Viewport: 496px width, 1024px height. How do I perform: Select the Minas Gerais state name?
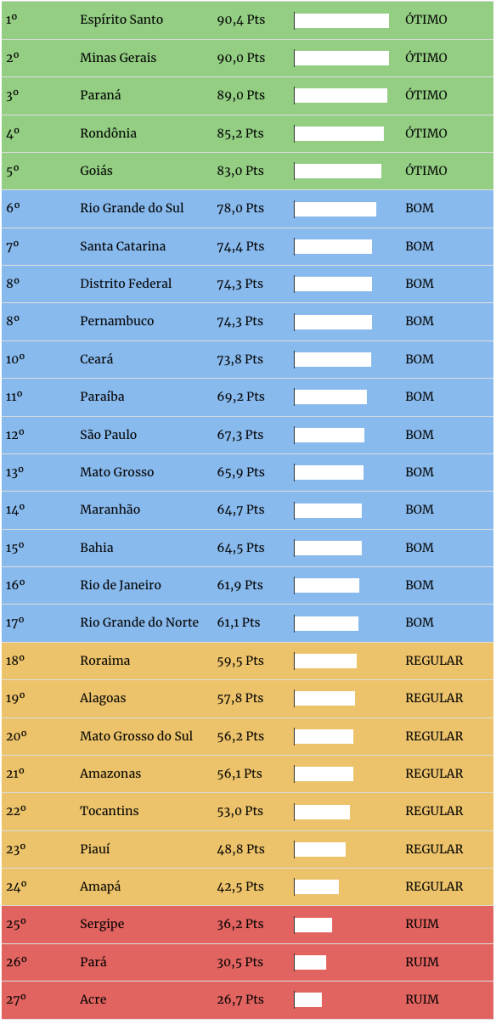118,57
